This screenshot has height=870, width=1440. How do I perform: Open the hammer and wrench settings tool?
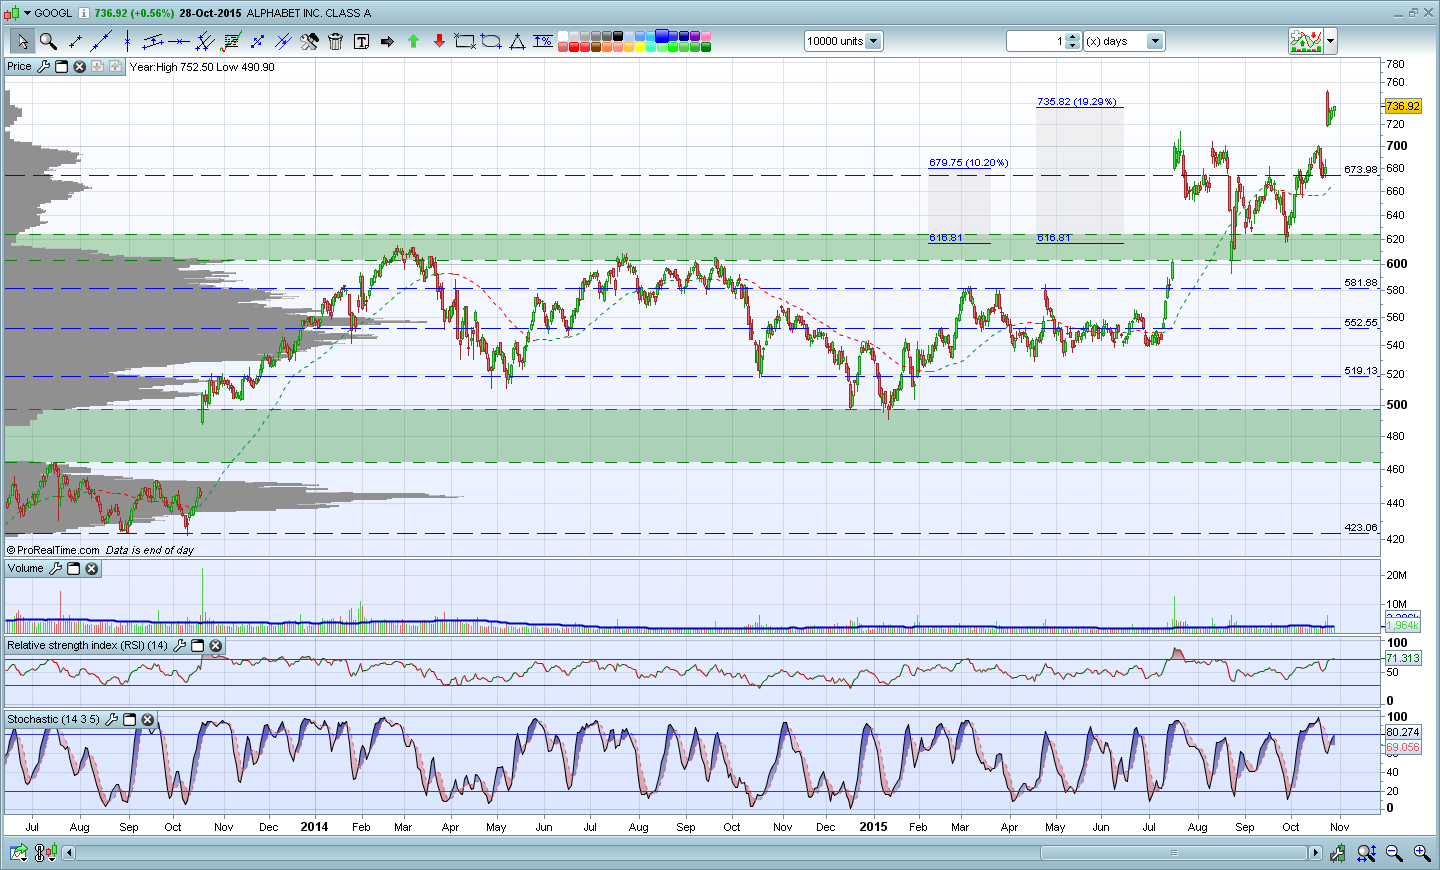pyautogui.click(x=309, y=41)
